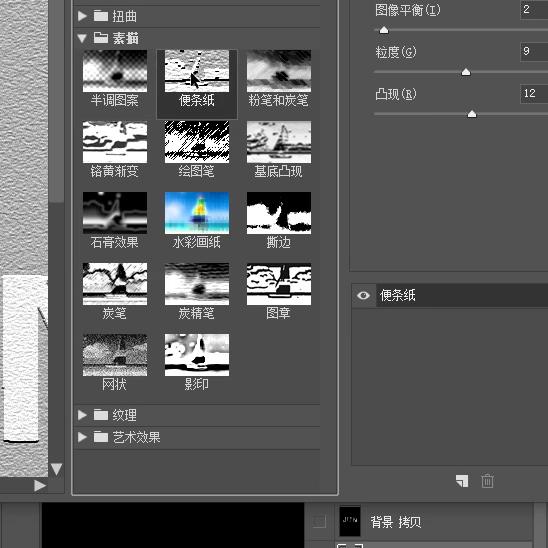Click preview scroll right arrow
The height and width of the screenshot is (548, 548).
tap(40, 485)
